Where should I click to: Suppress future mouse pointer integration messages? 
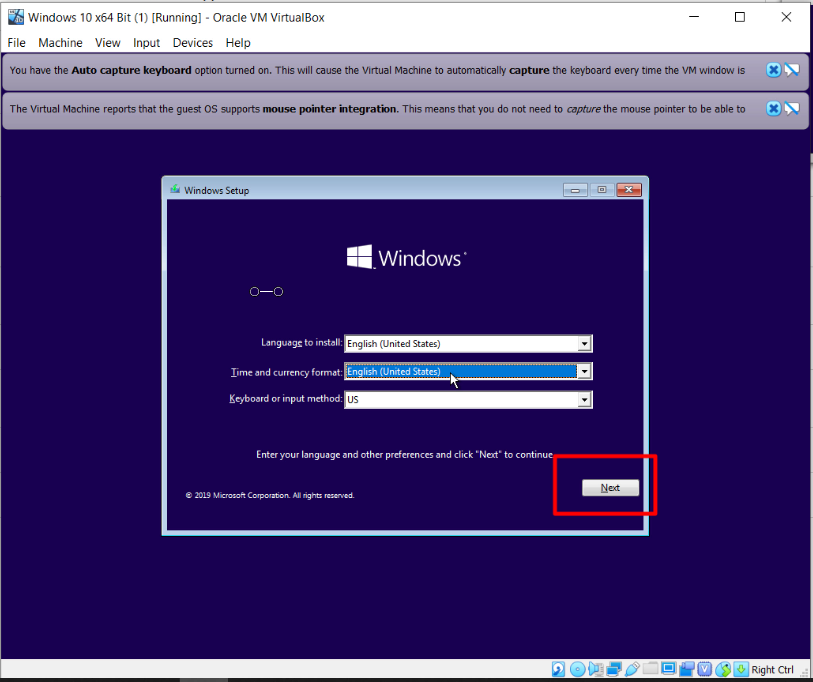click(x=792, y=108)
